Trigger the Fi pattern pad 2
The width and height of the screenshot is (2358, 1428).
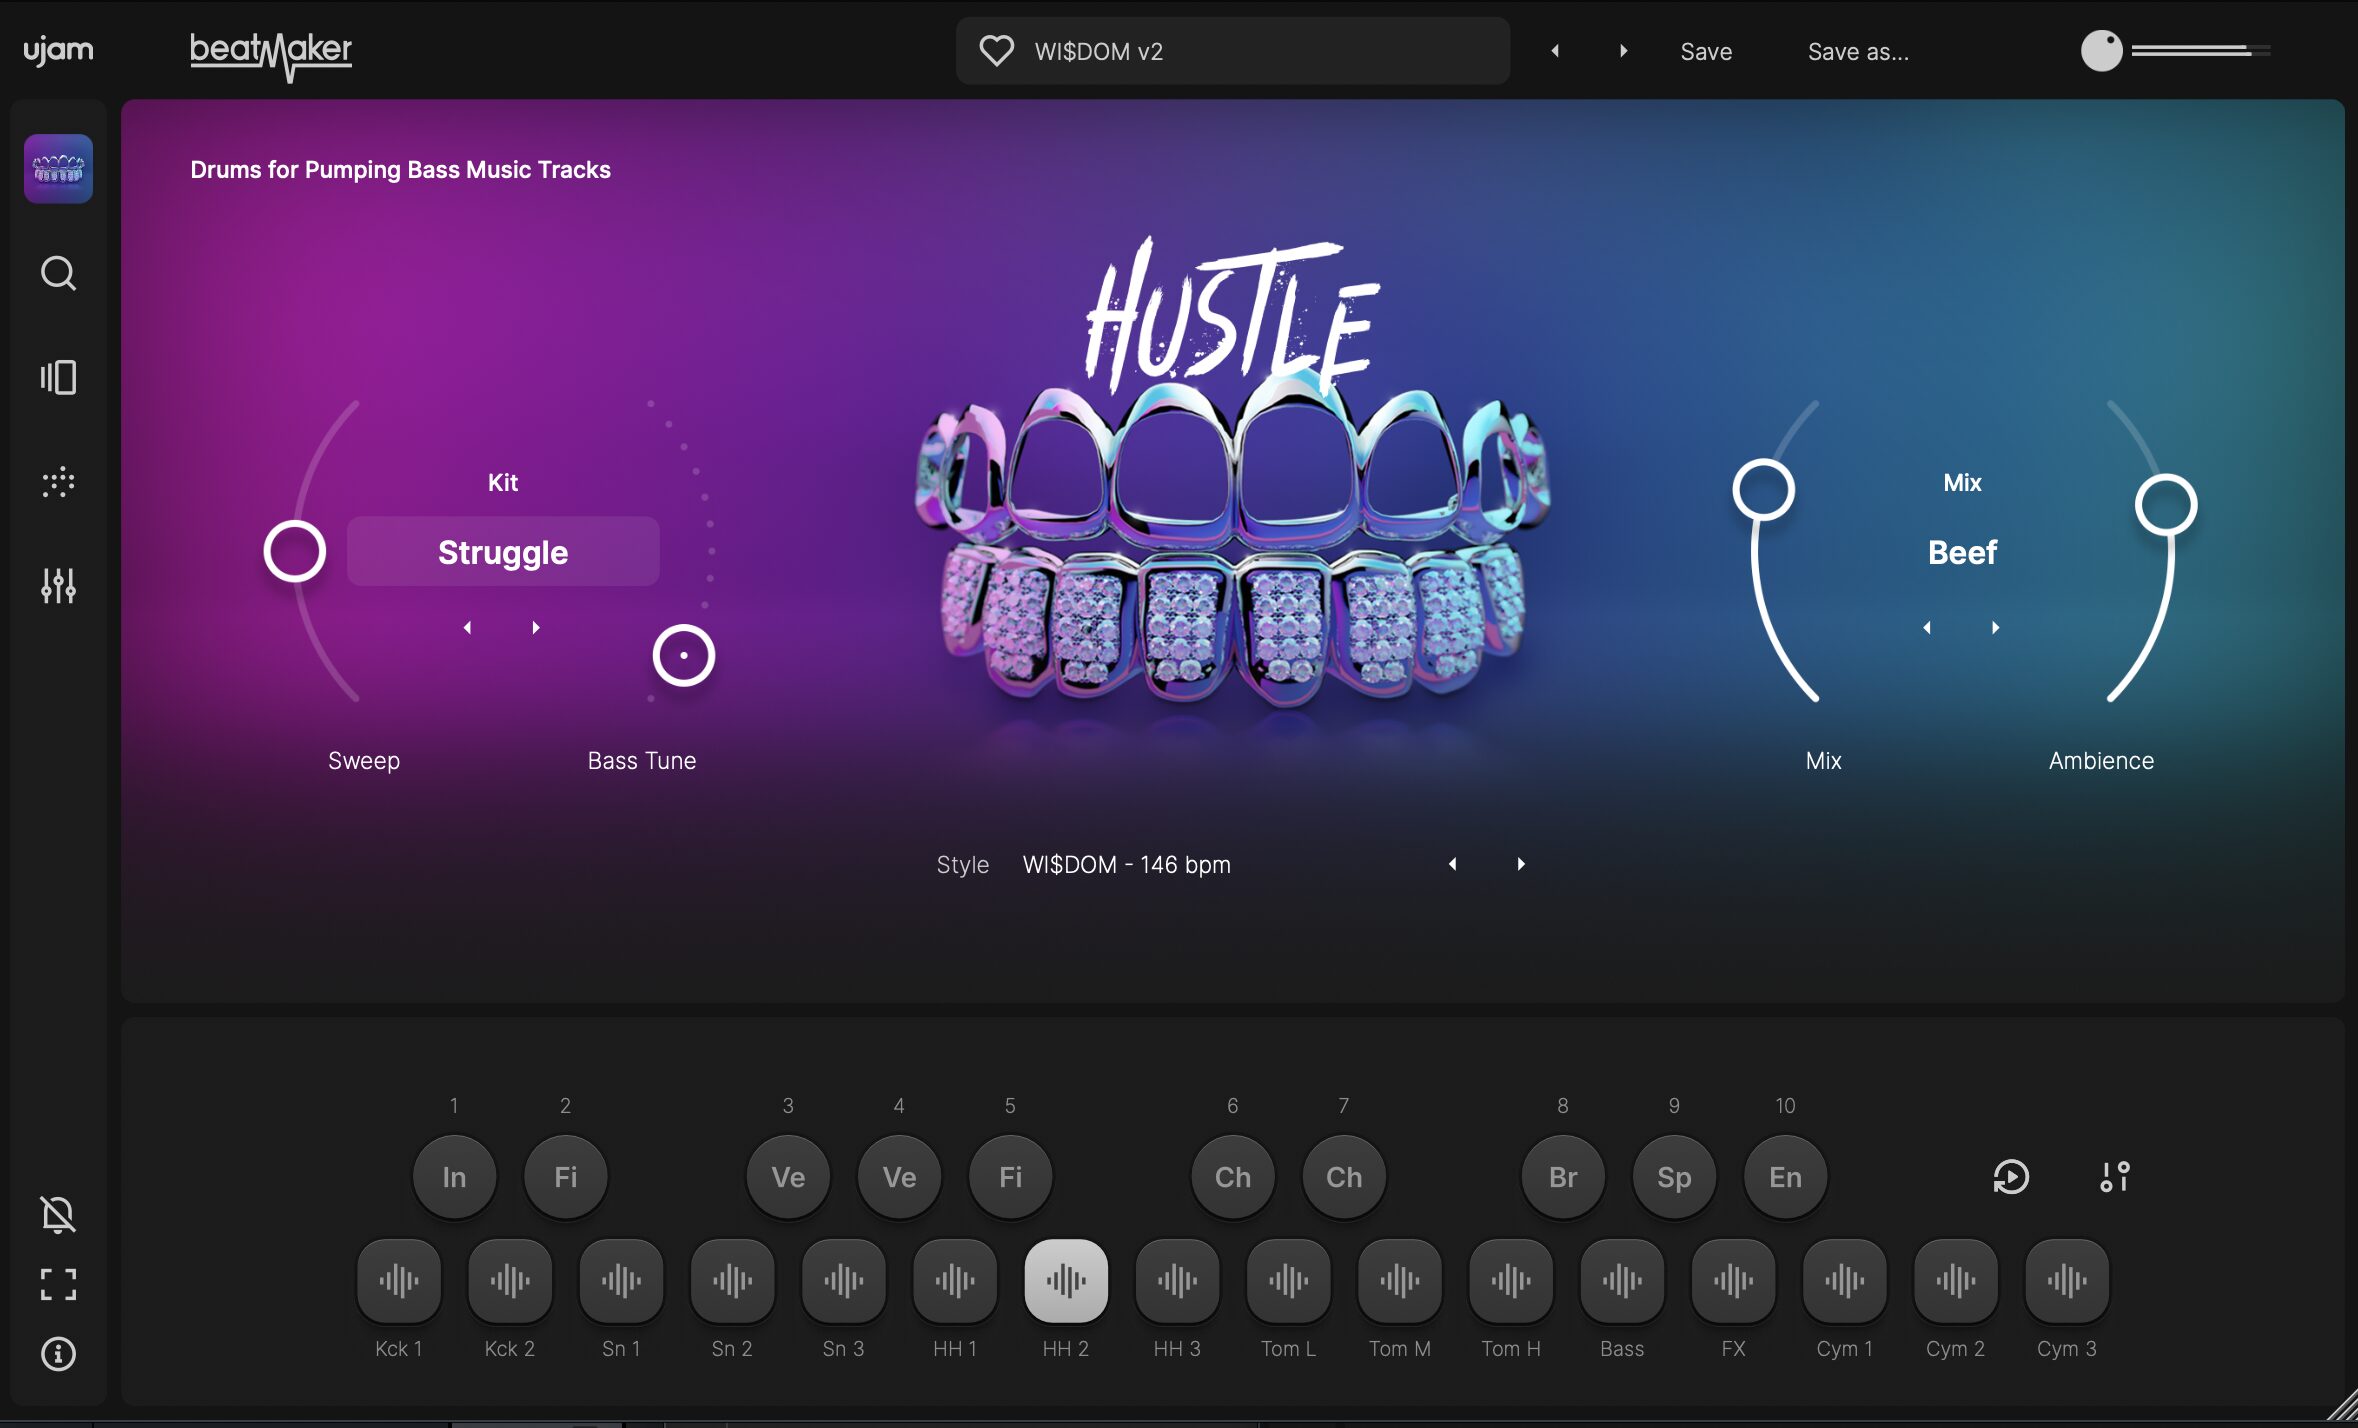tap(566, 1177)
